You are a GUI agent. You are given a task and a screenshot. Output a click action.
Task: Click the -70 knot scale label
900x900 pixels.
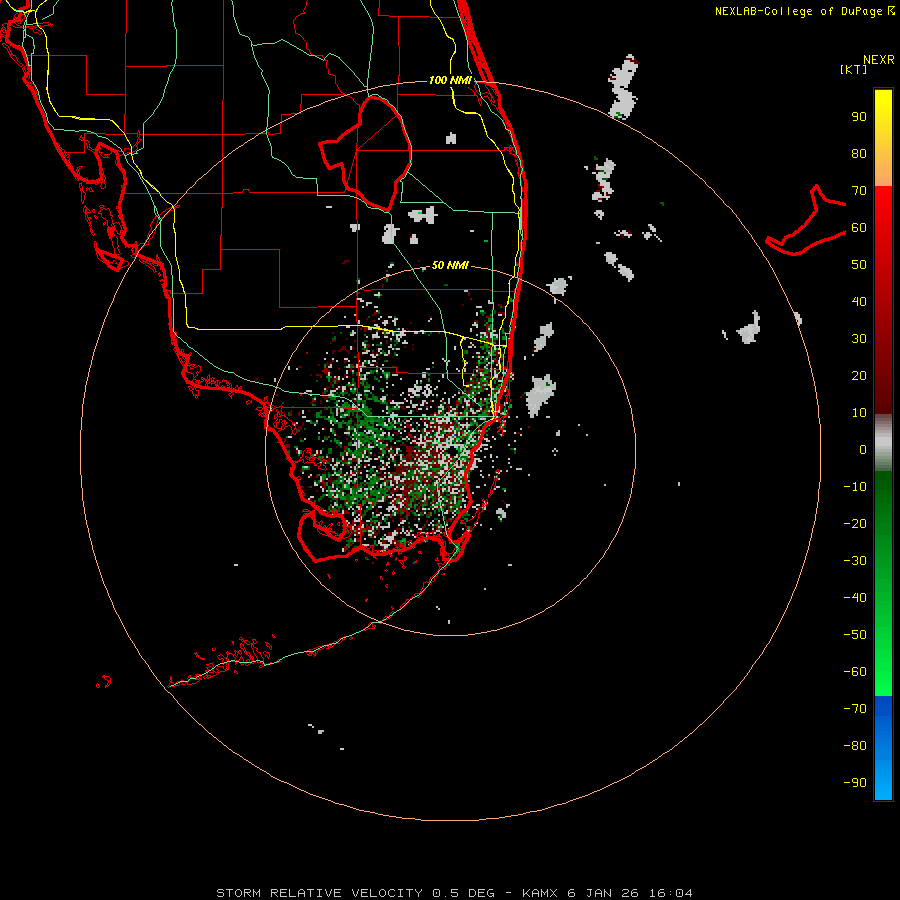855,709
